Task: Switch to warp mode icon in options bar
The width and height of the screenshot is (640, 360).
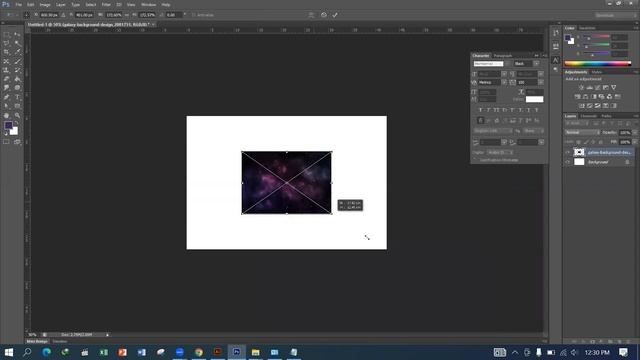Action: (311, 15)
